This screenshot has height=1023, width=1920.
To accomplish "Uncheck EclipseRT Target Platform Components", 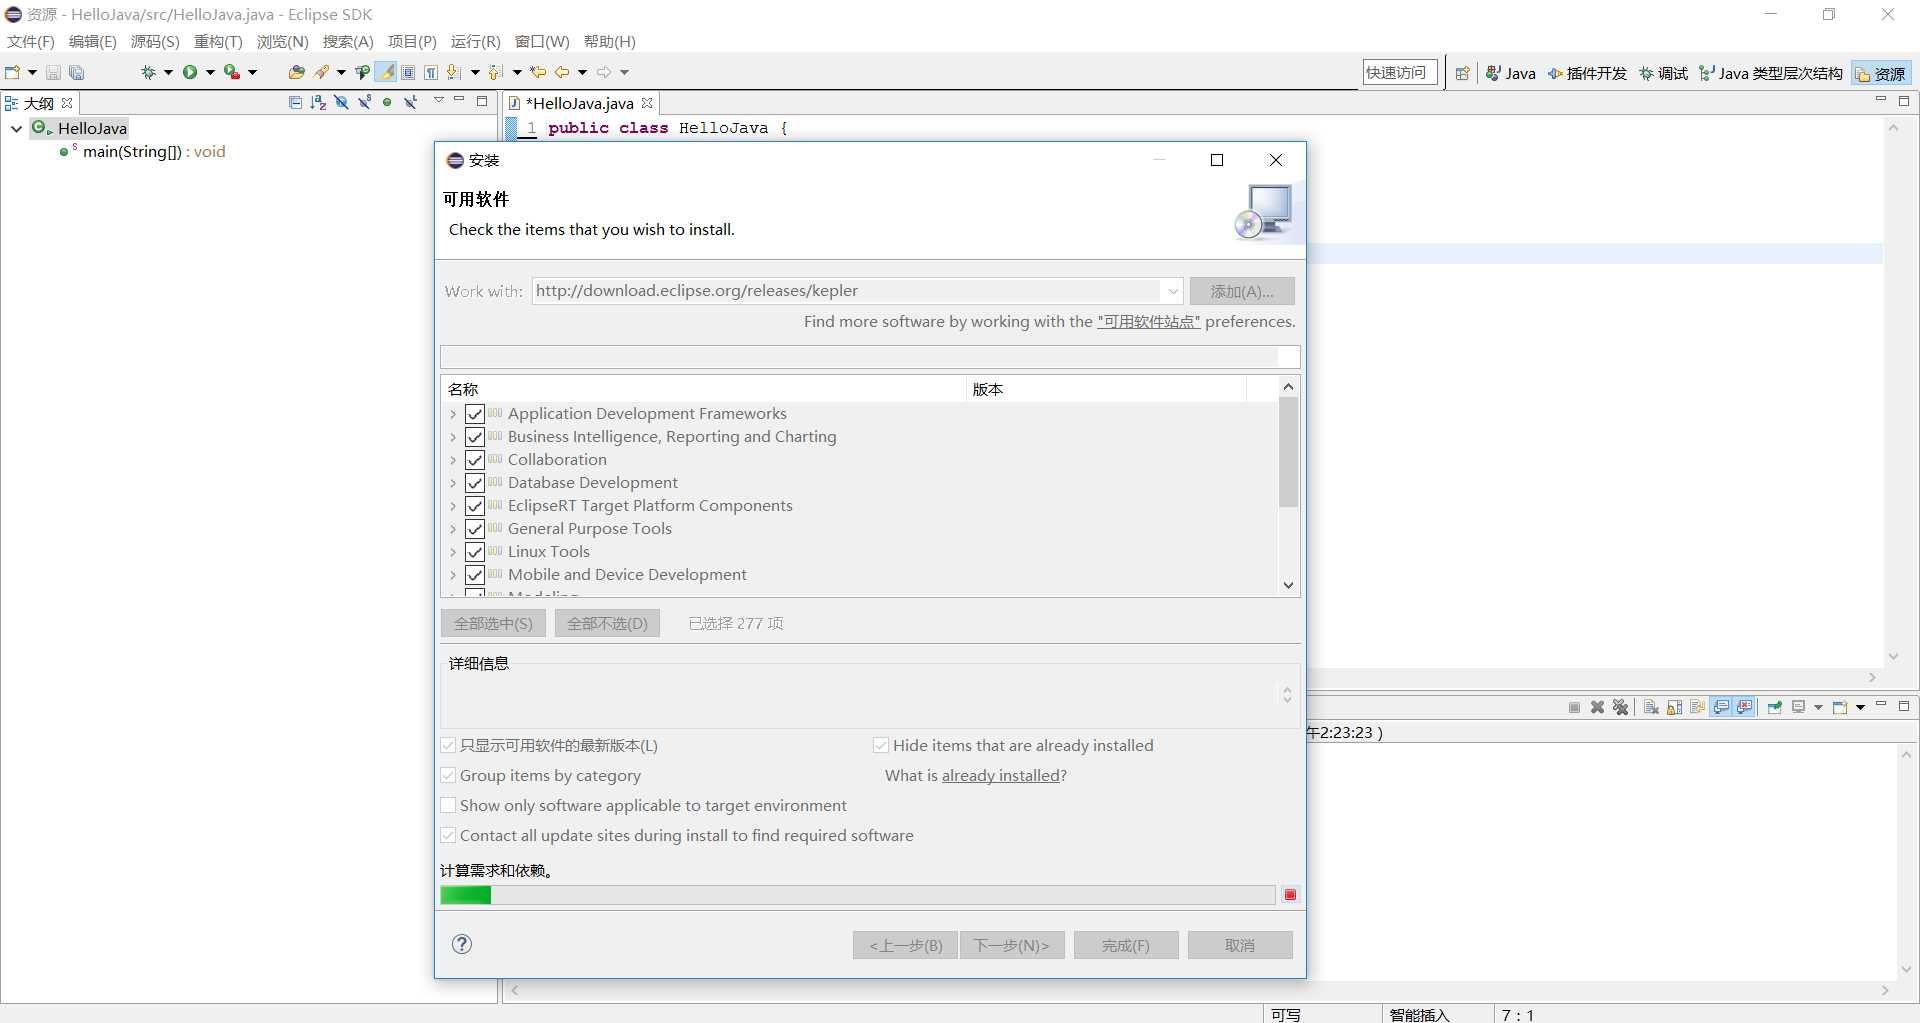I will tap(475, 506).
